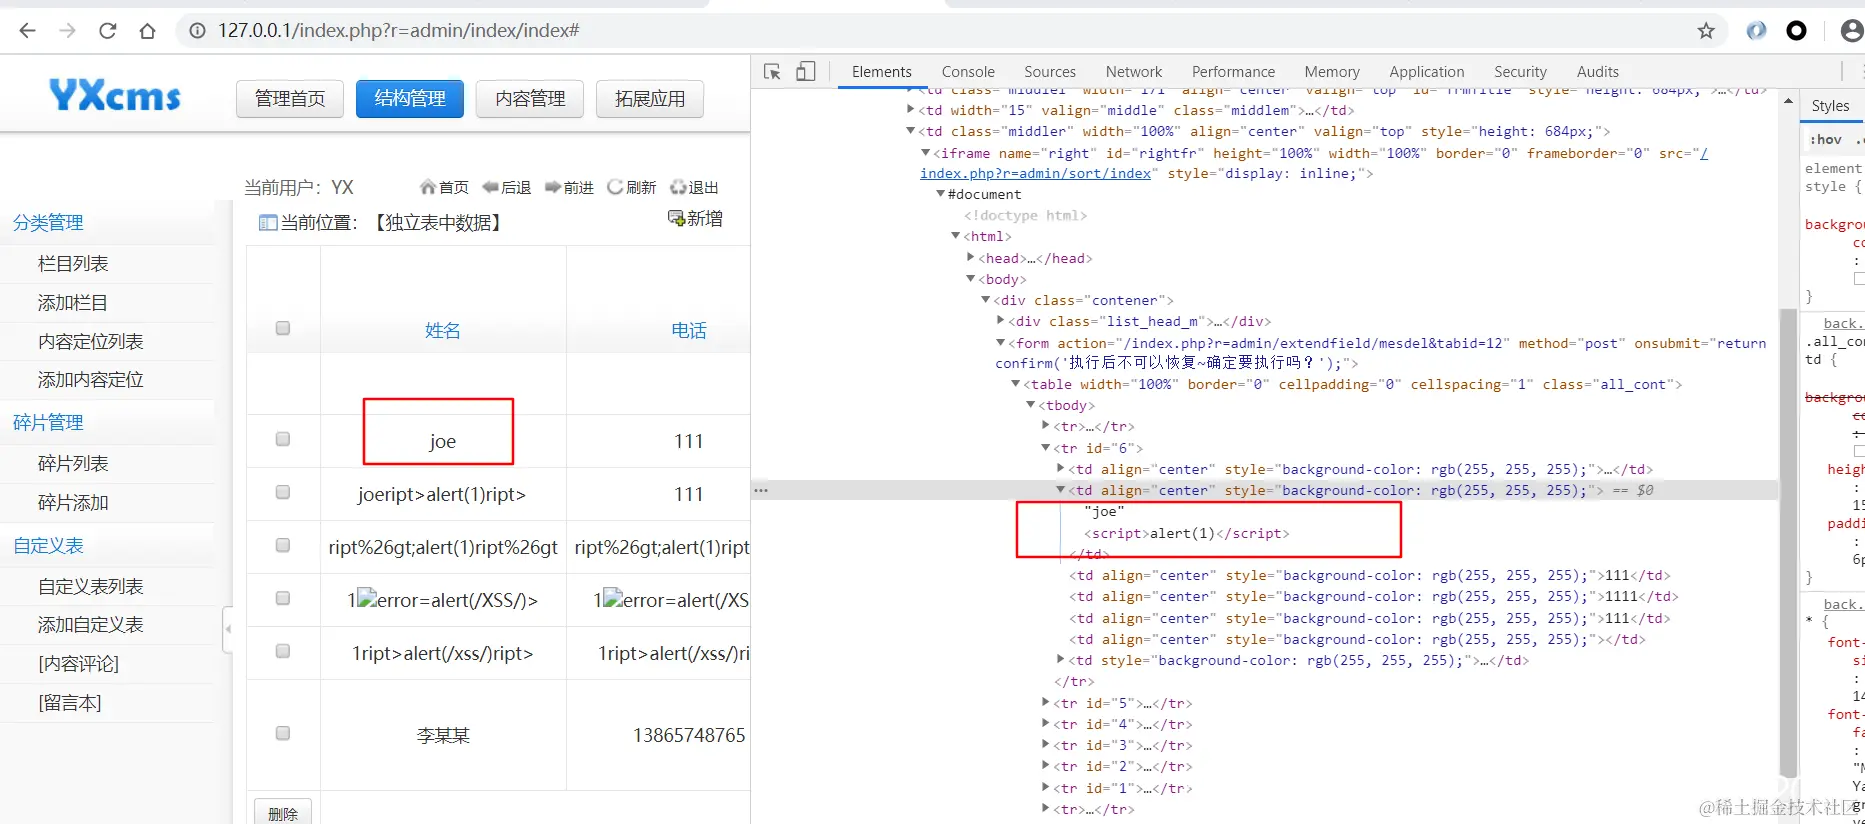Click the browser address bar URL
This screenshot has width=1865, height=824.
tap(399, 31)
